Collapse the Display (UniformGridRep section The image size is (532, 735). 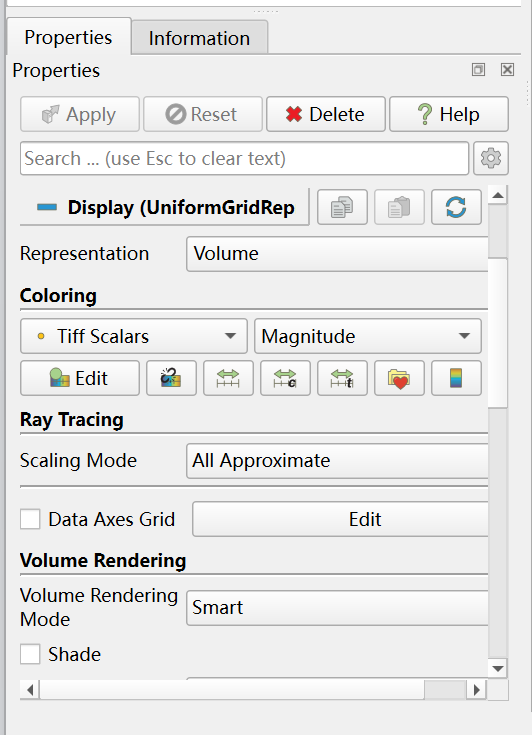164,207
